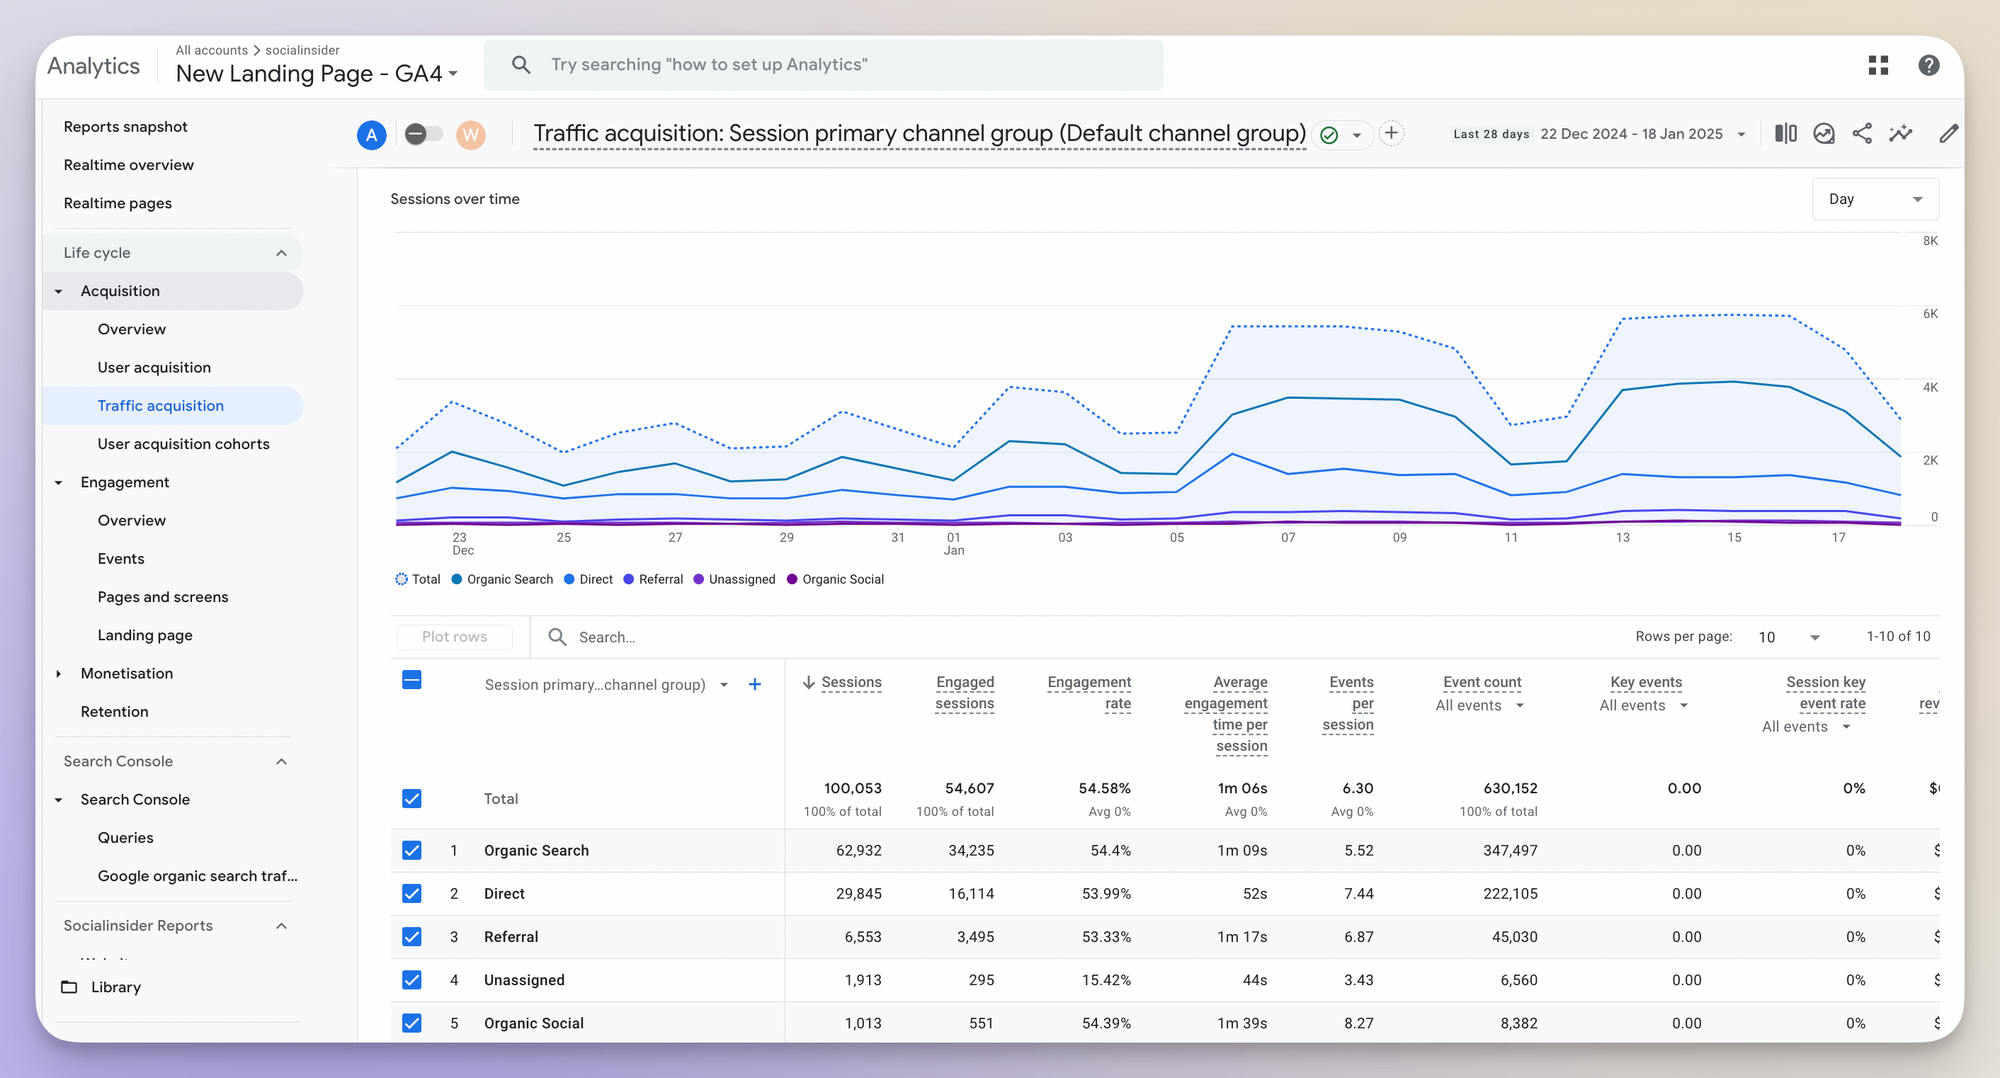Toggle the comparison switch next to avatar A
Image resolution: width=2000 pixels, height=1078 pixels.
[x=423, y=134]
